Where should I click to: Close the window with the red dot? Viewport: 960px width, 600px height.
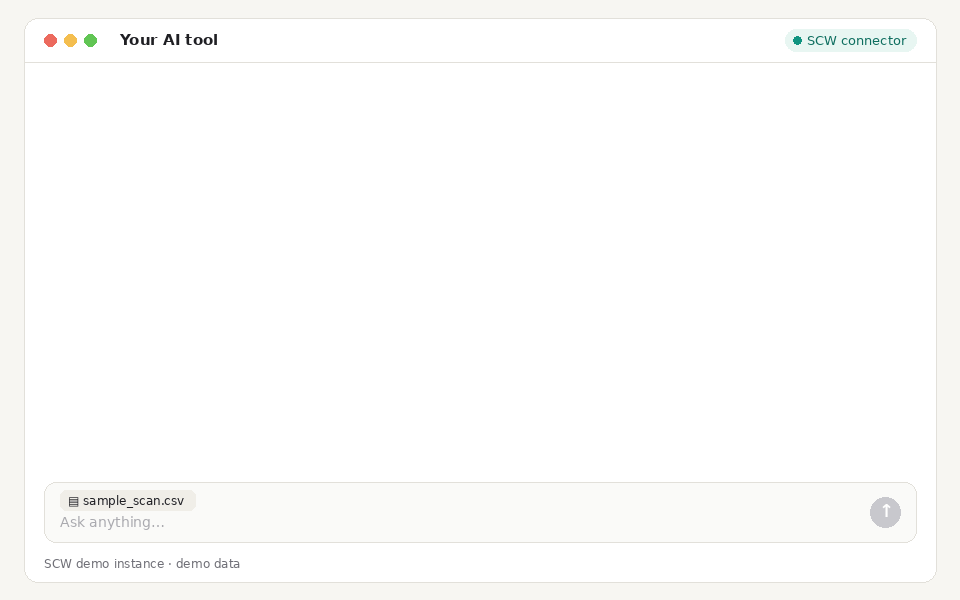pos(51,40)
